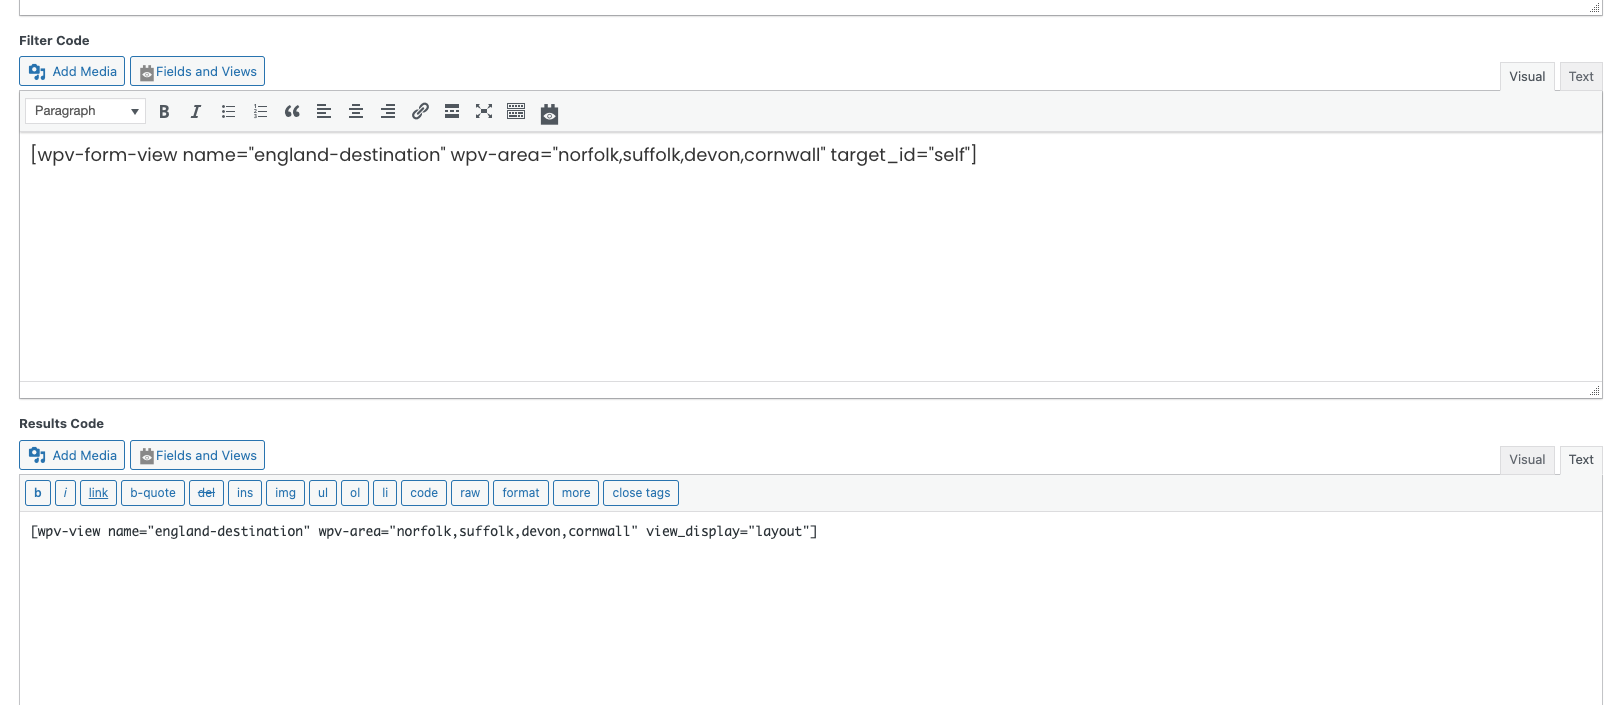Click Fields and Views icon in editor toolbar
Viewport: 1610px width, 705px height.
coord(549,114)
